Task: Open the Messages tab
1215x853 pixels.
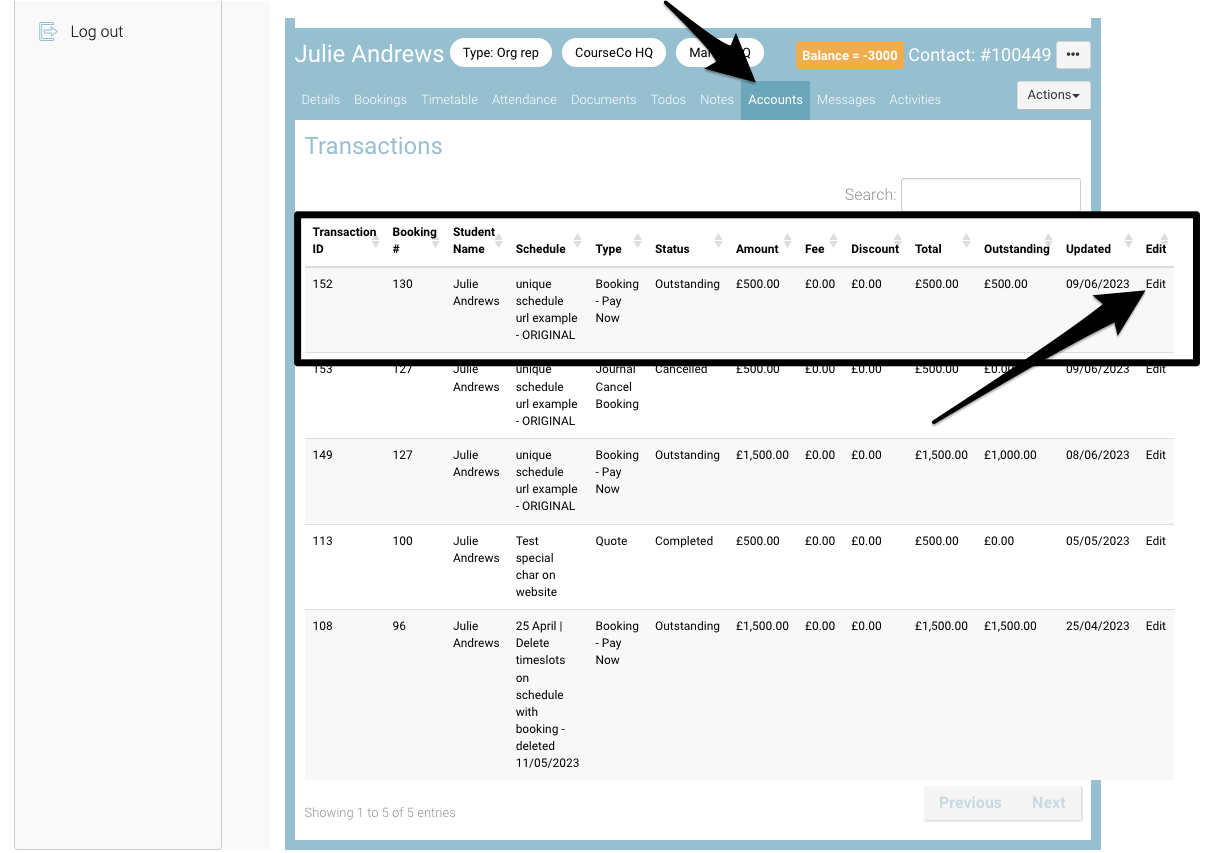Action: 845,100
